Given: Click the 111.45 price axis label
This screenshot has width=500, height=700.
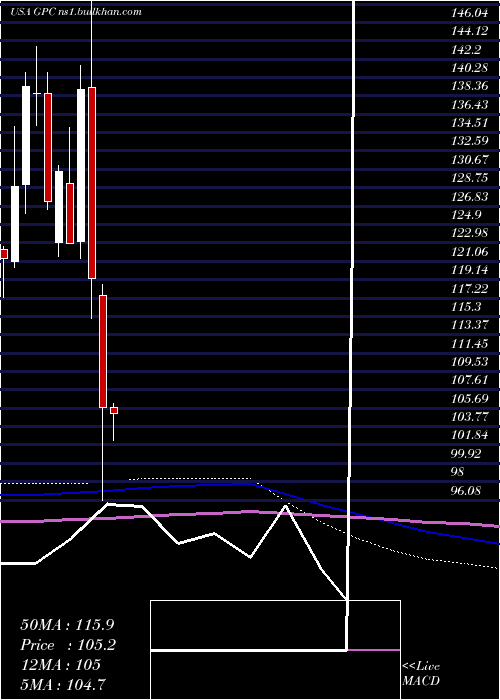Looking at the screenshot, I should pos(469,343).
